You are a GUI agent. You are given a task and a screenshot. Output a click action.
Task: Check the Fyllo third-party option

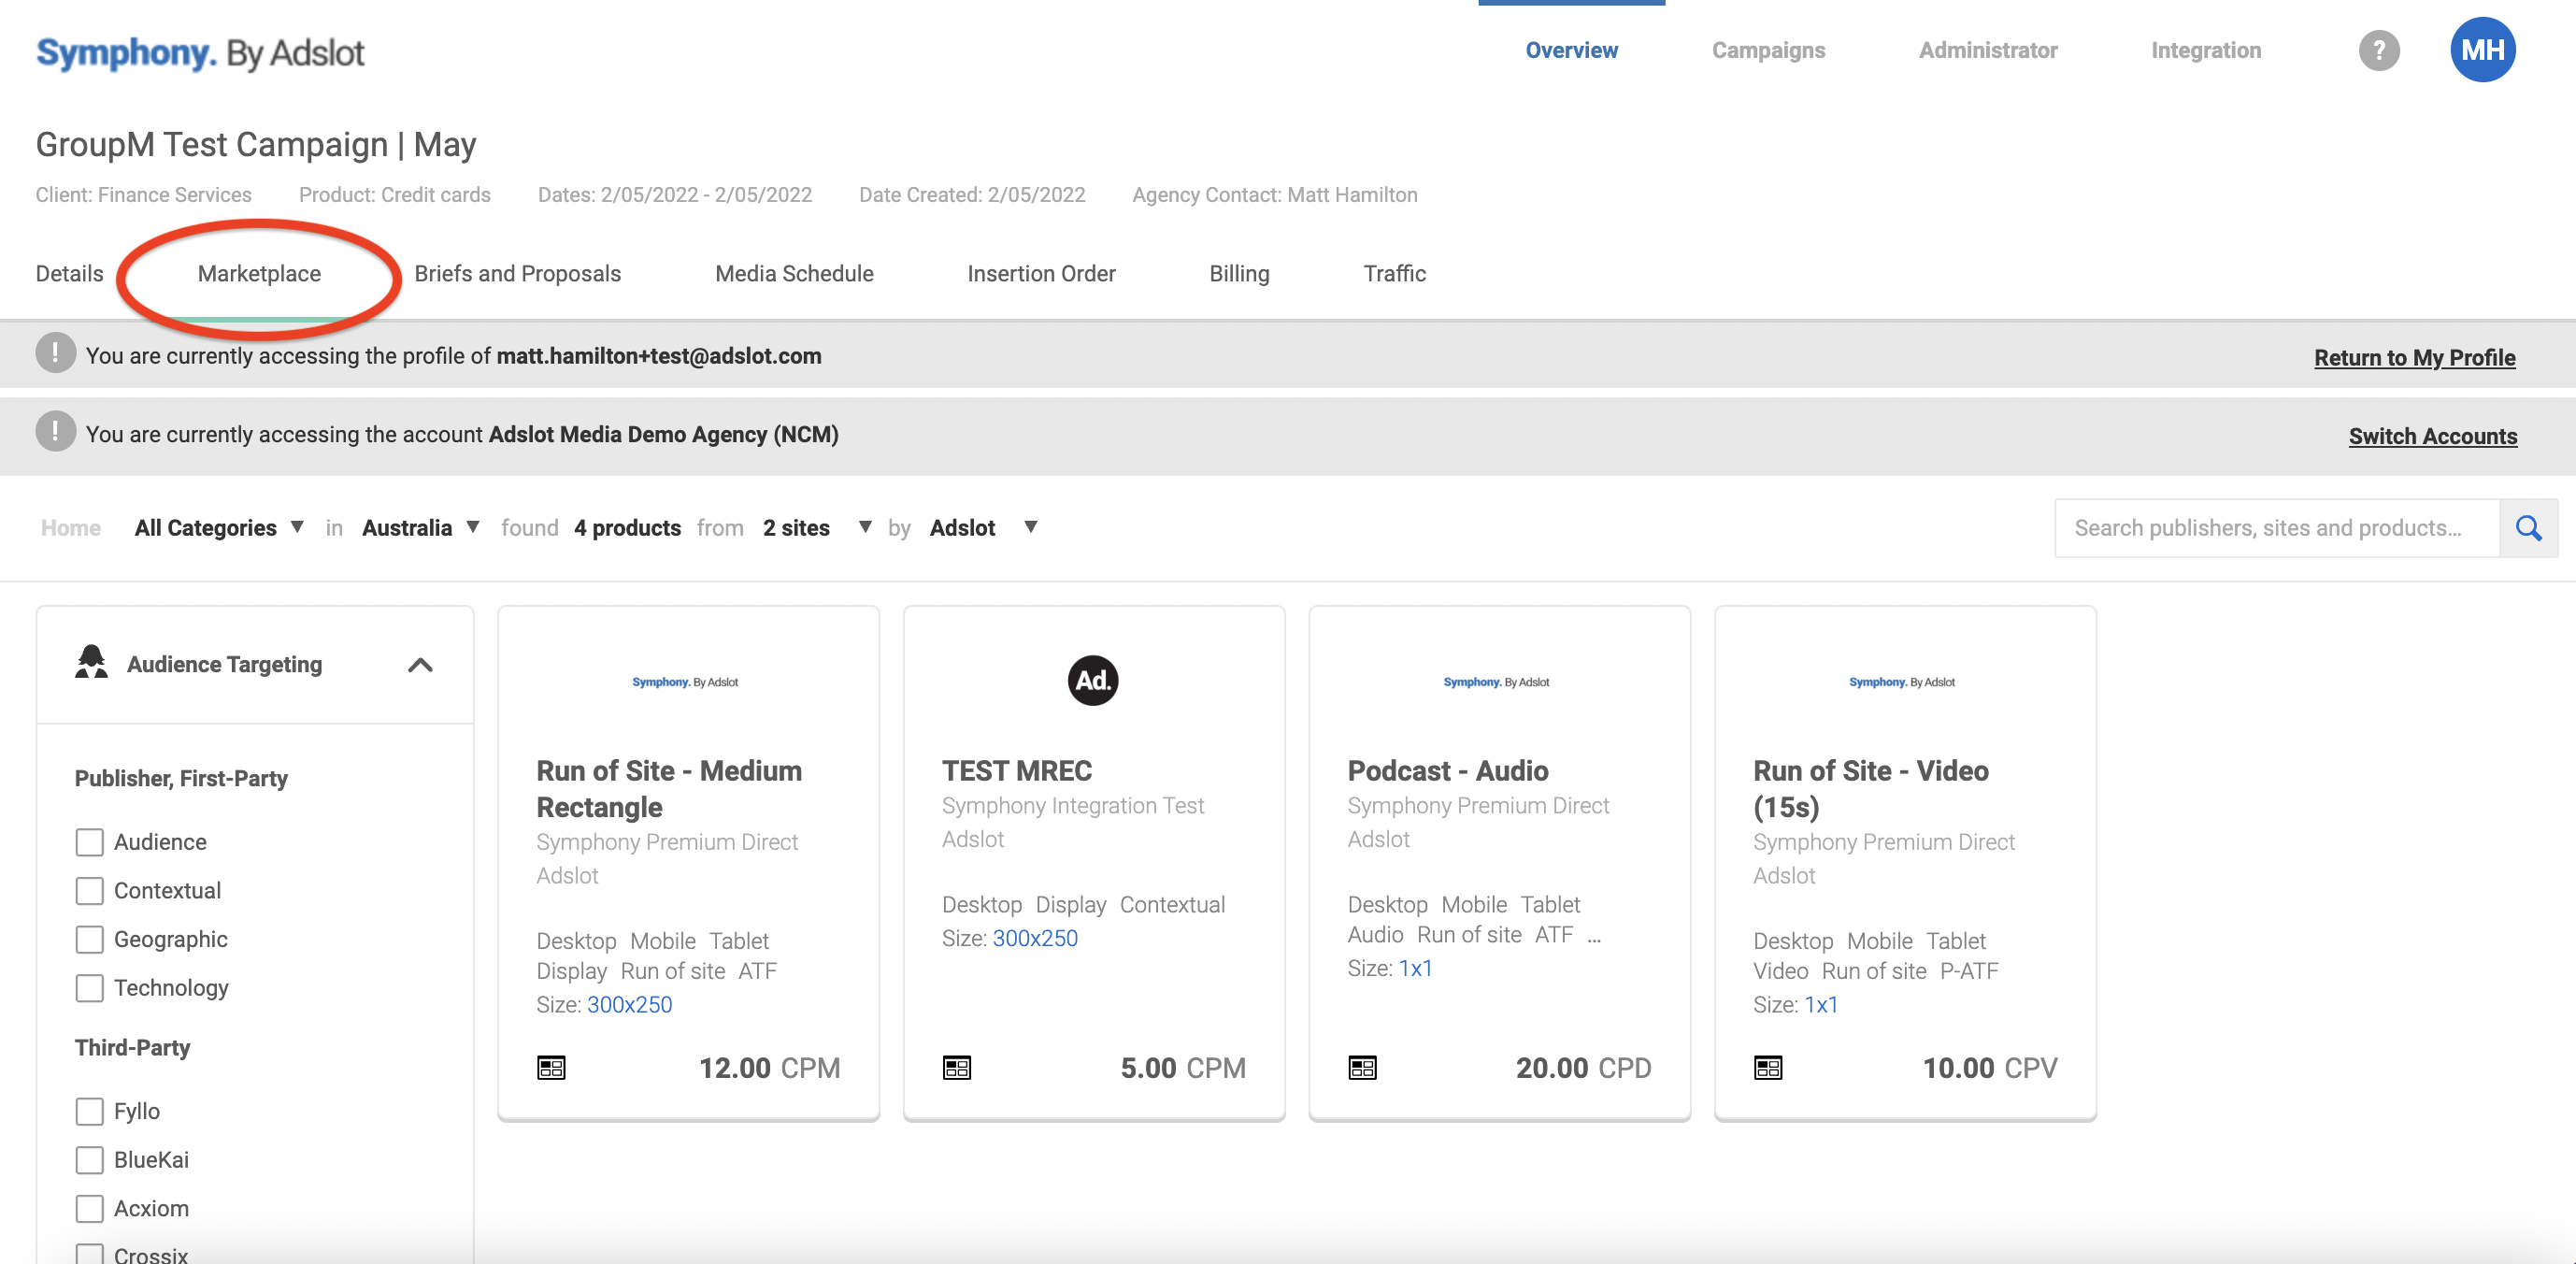(90, 1111)
